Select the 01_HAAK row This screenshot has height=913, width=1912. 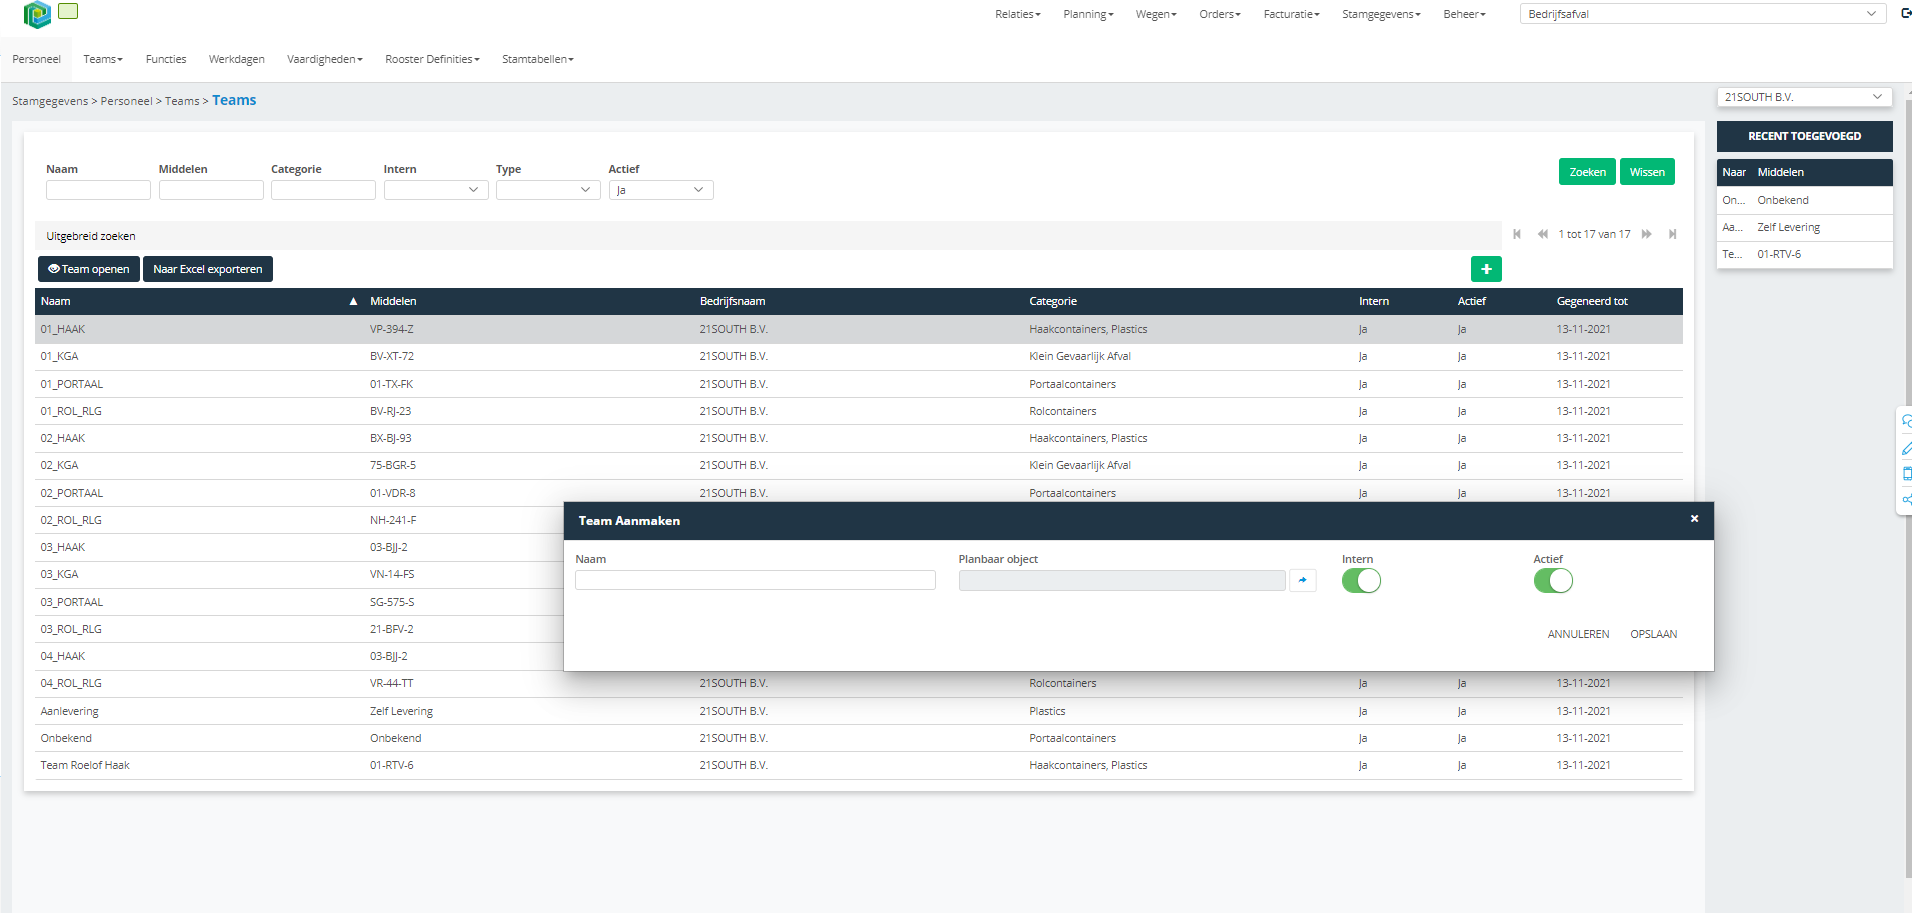pyautogui.click(x=858, y=329)
